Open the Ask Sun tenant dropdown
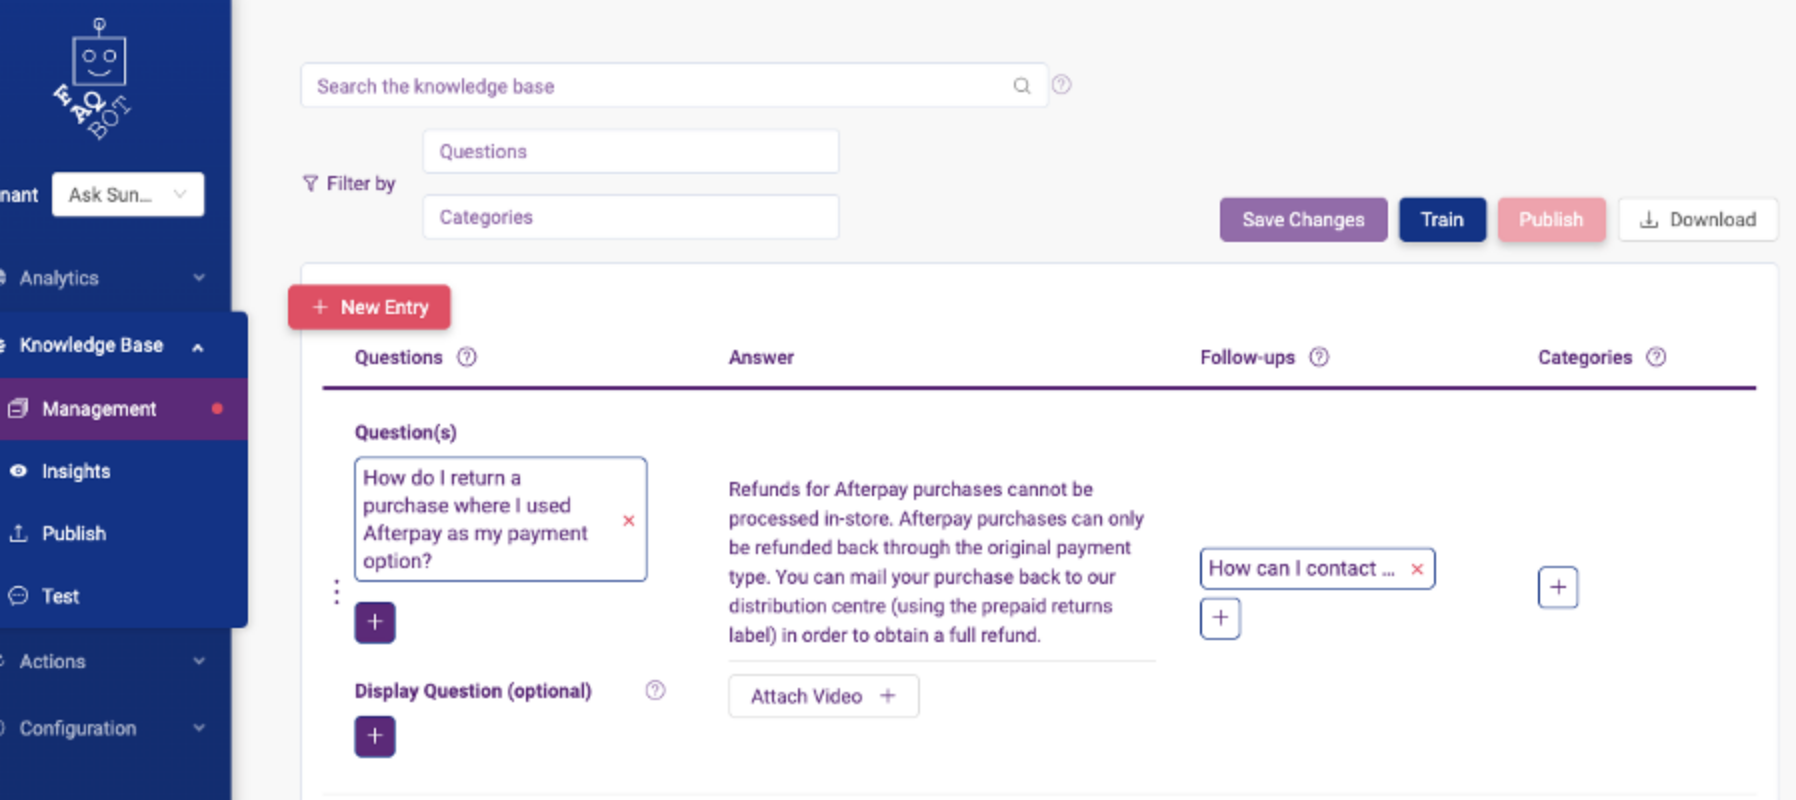Image resolution: width=1796 pixels, height=800 pixels. [128, 194]
